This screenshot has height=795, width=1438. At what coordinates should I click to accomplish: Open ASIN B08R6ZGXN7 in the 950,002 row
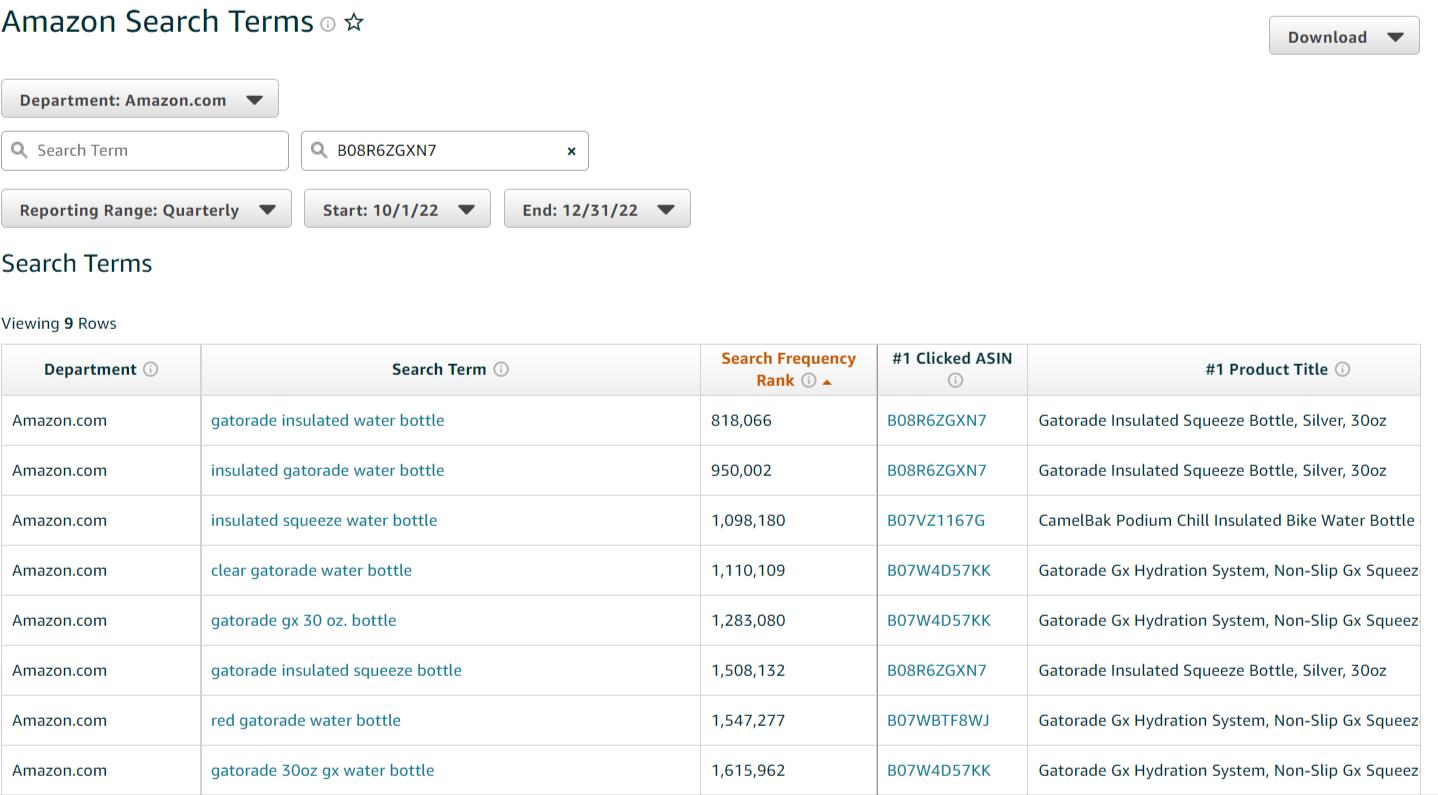pos(937,470)
